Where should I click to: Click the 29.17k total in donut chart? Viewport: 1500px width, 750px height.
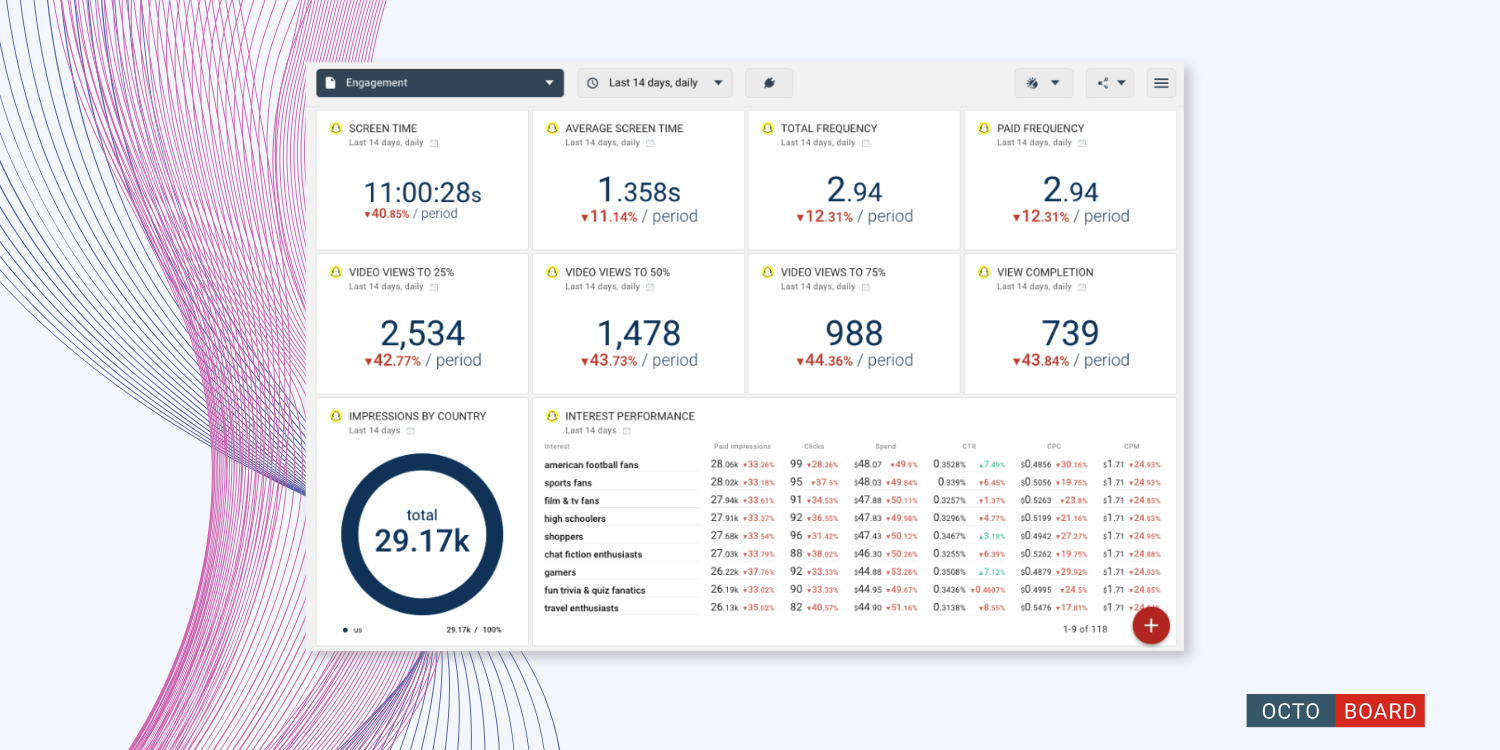(422, 541)
